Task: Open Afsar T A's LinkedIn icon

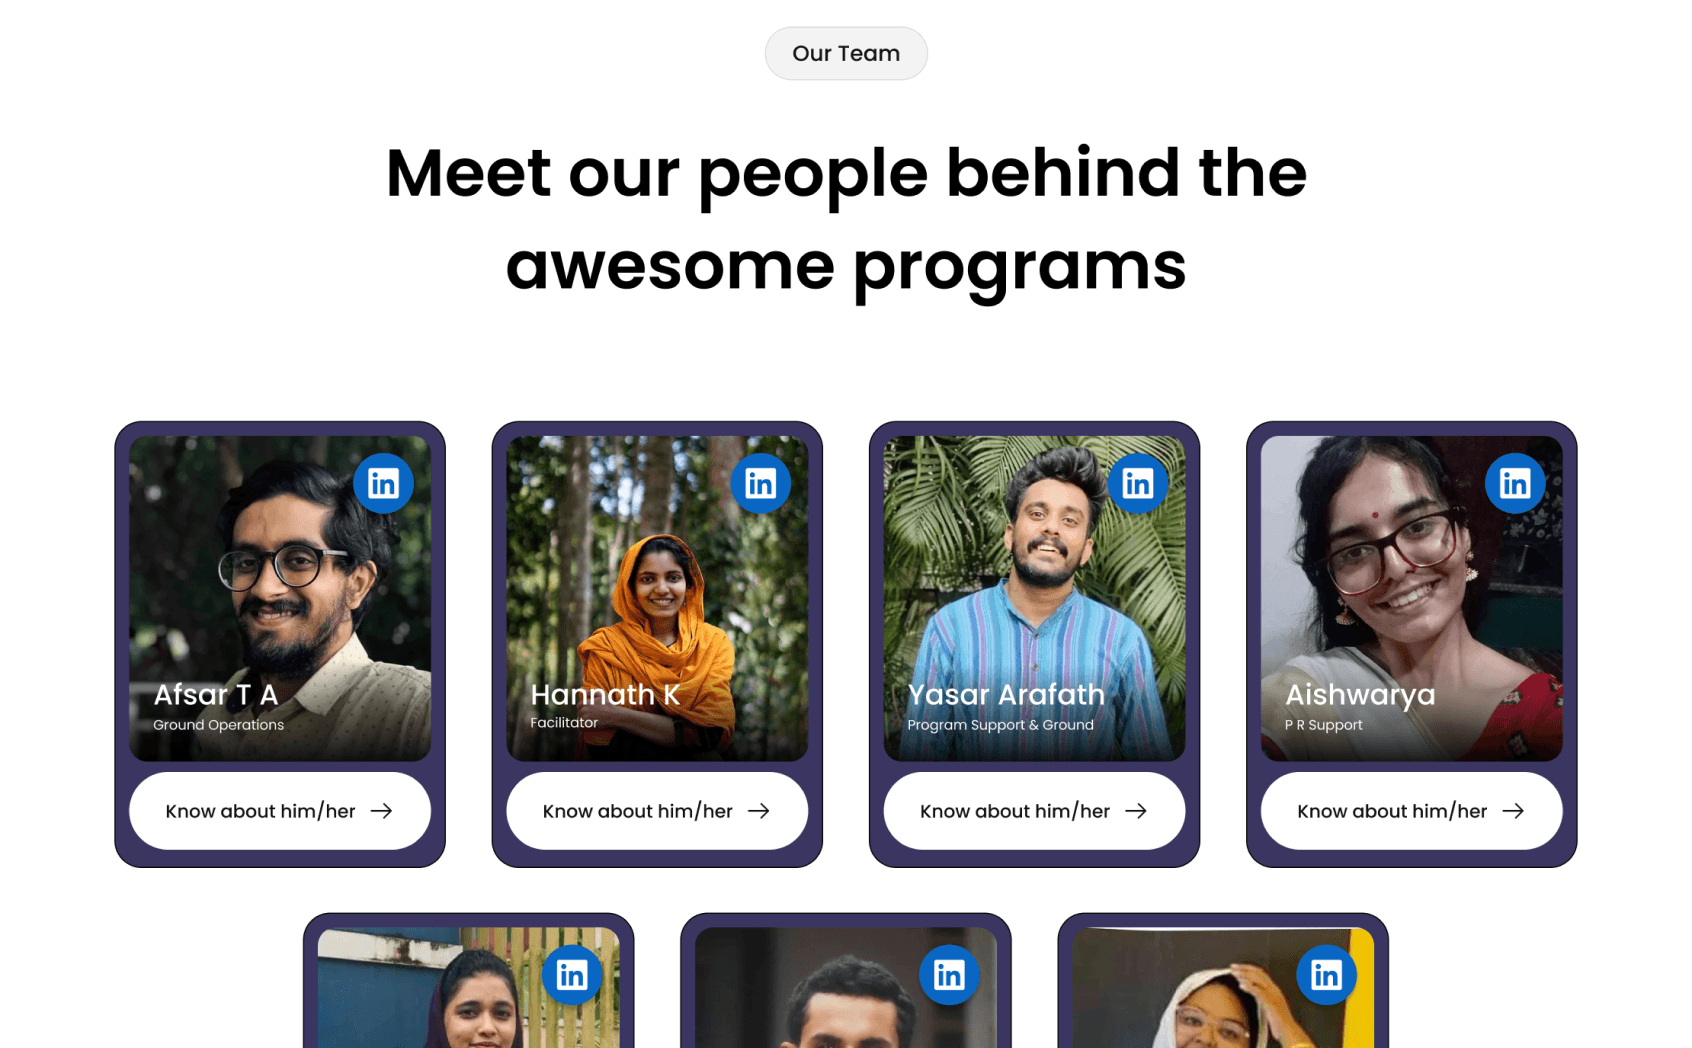Action: click(x=383, y=483)
